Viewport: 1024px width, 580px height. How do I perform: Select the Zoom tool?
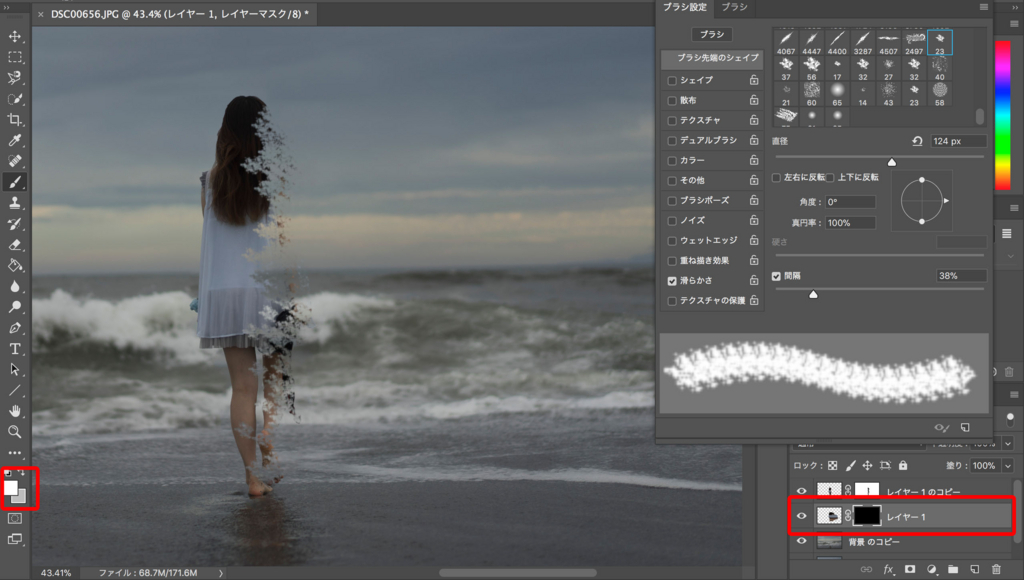(x=14, y=432)
